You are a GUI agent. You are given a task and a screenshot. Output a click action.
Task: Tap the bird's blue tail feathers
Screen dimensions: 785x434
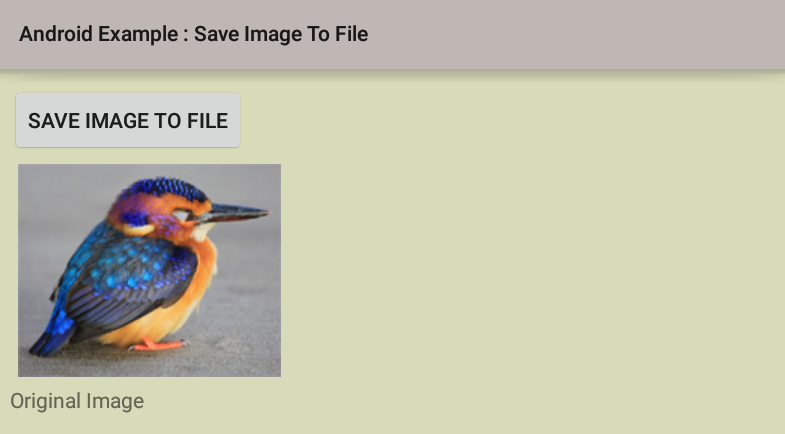click(53, 336)
